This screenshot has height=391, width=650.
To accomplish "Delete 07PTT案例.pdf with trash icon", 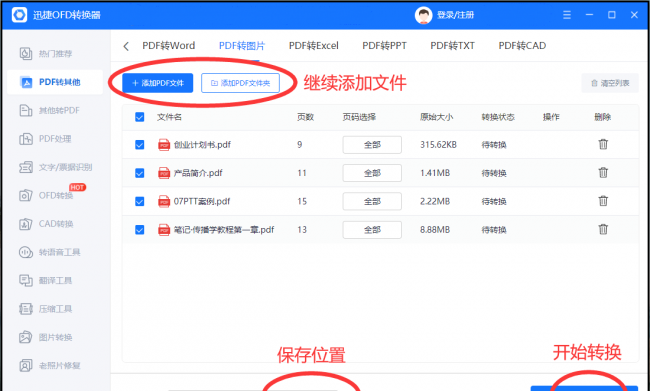I will (603, 201).
